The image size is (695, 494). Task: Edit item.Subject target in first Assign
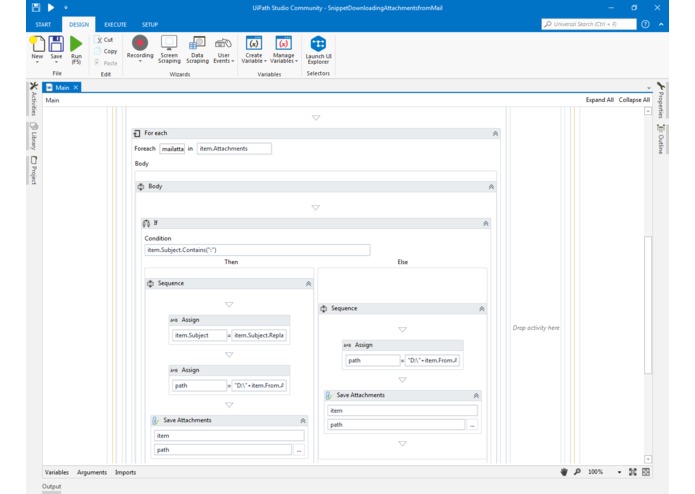(x=199, y=335)
